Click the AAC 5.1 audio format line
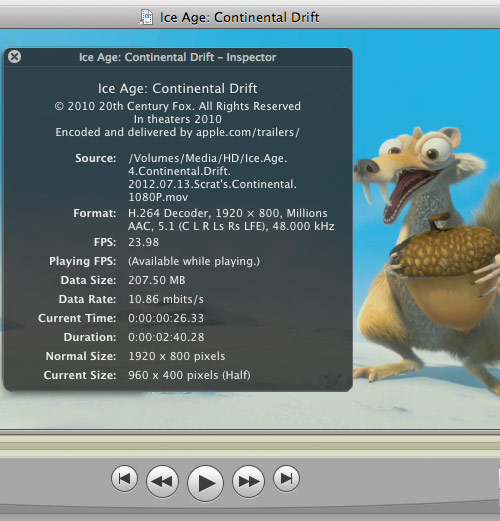The height and width of the screenshot is (521, 500). pyautogui.click(x=231, y=226)
